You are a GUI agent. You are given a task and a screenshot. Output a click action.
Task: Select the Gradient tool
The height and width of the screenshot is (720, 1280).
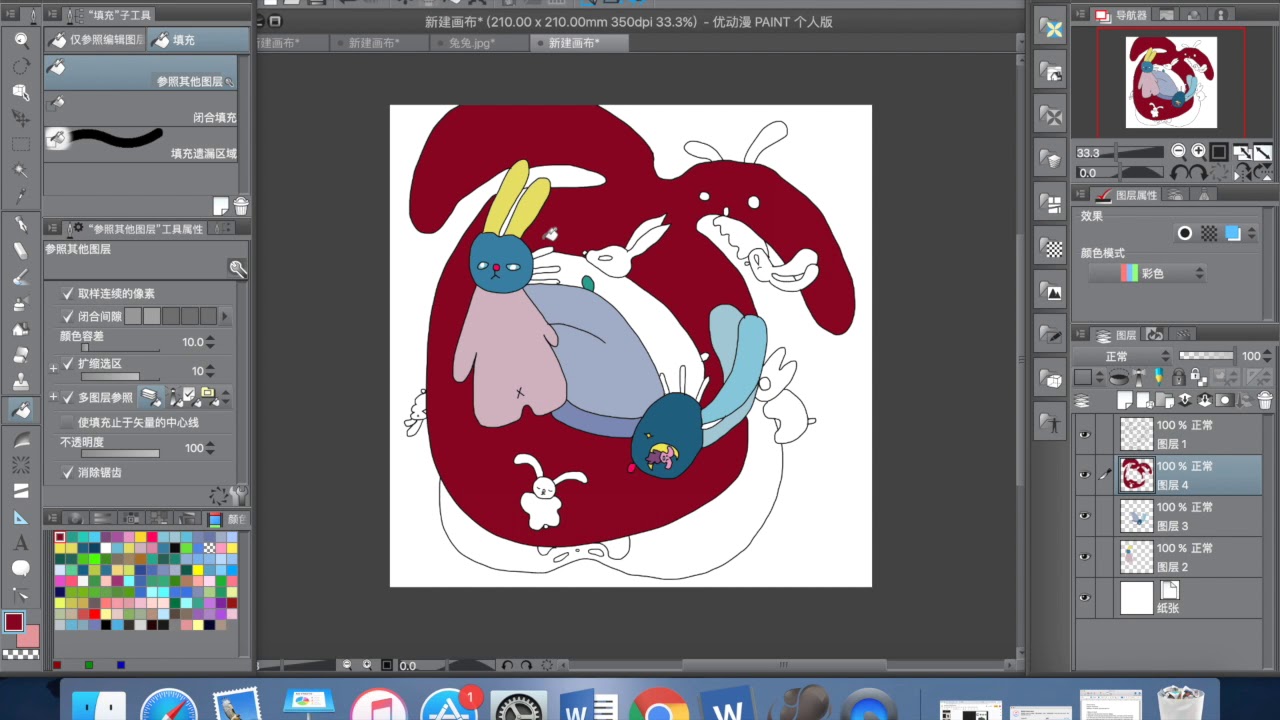point(20,438)
